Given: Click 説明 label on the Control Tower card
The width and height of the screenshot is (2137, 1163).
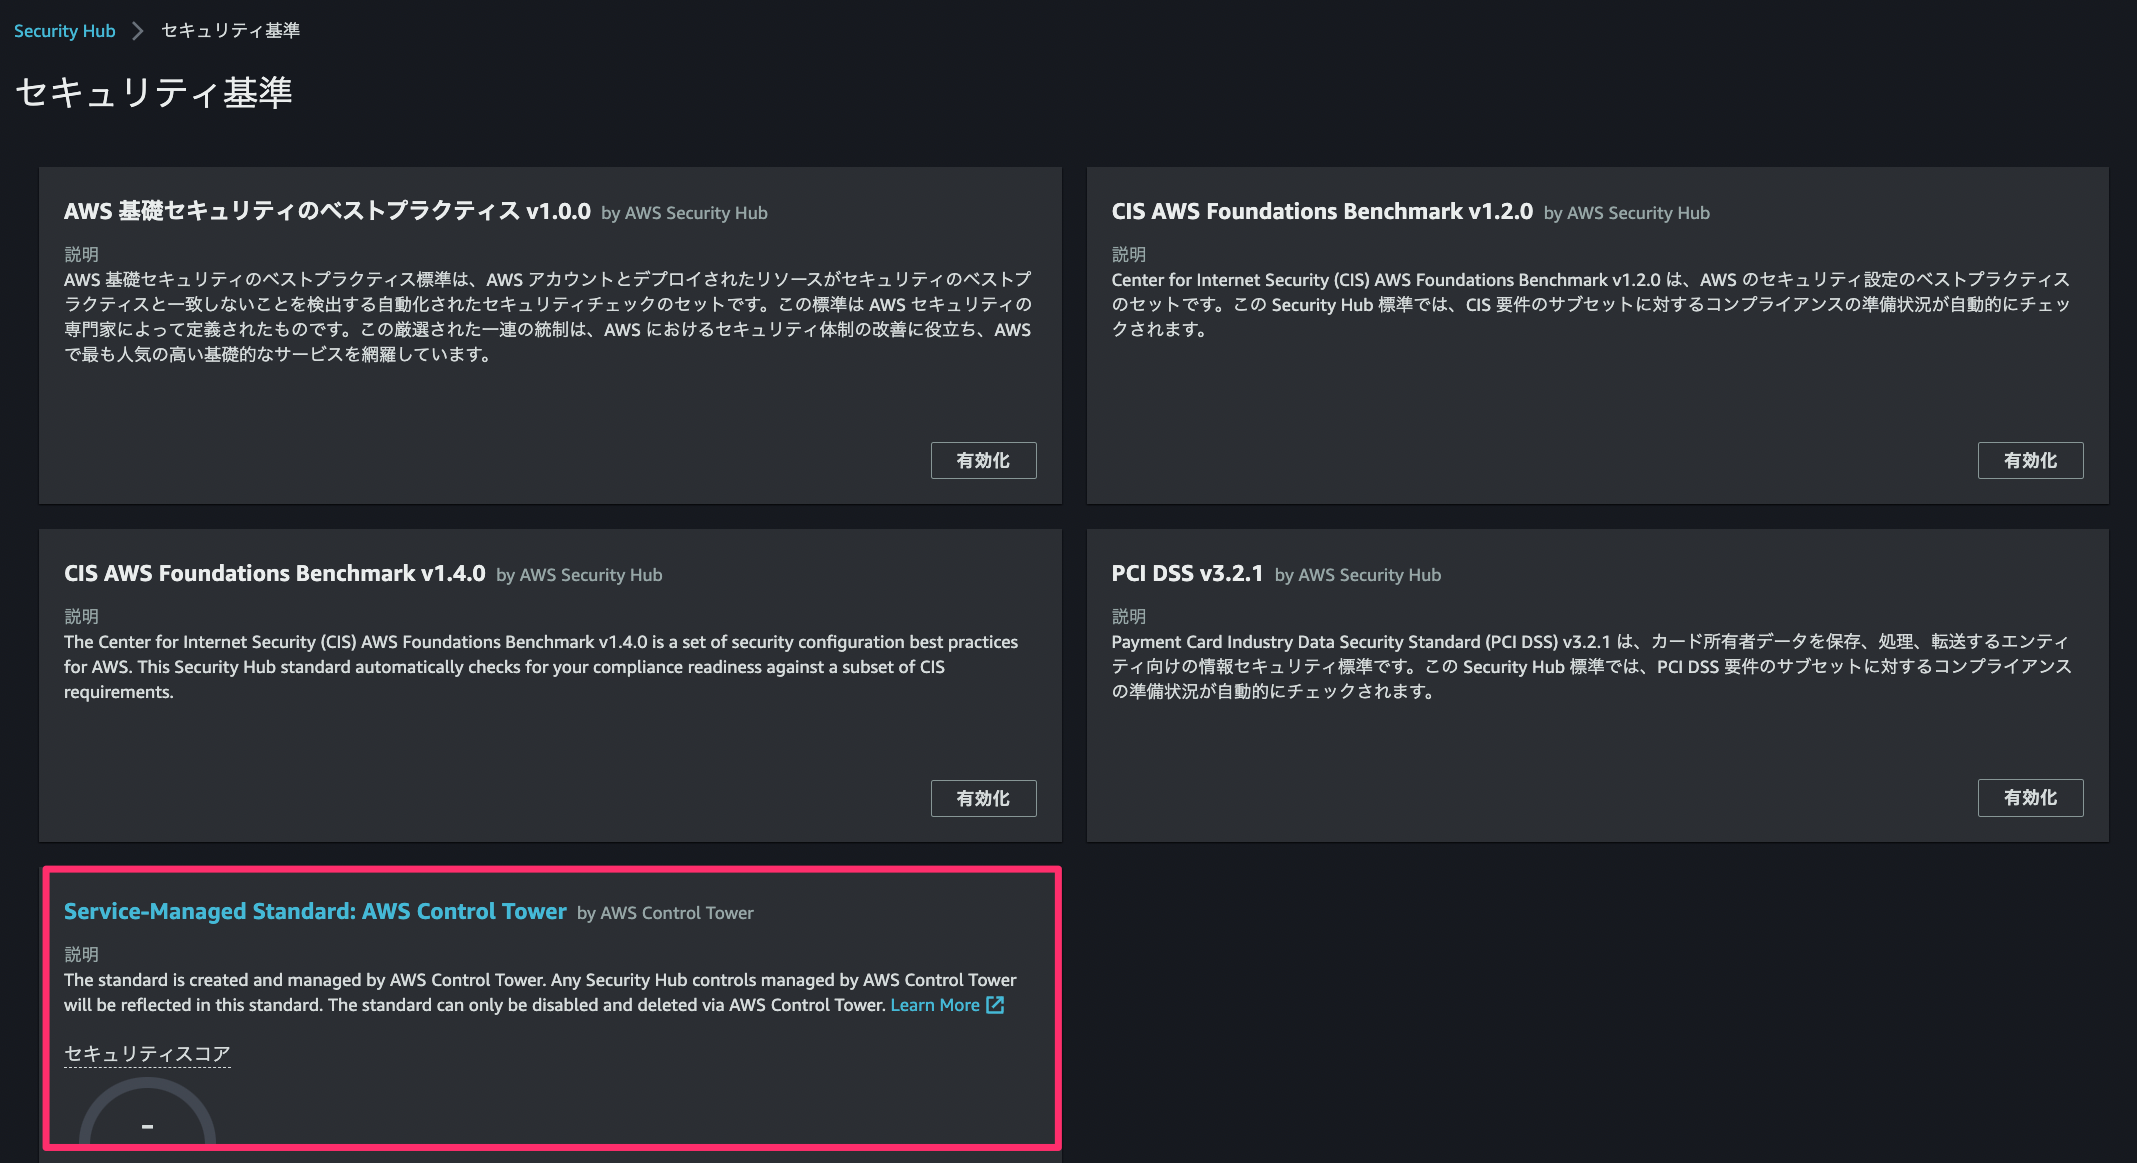Looking at the screenshot, I should tap(81, 954).
